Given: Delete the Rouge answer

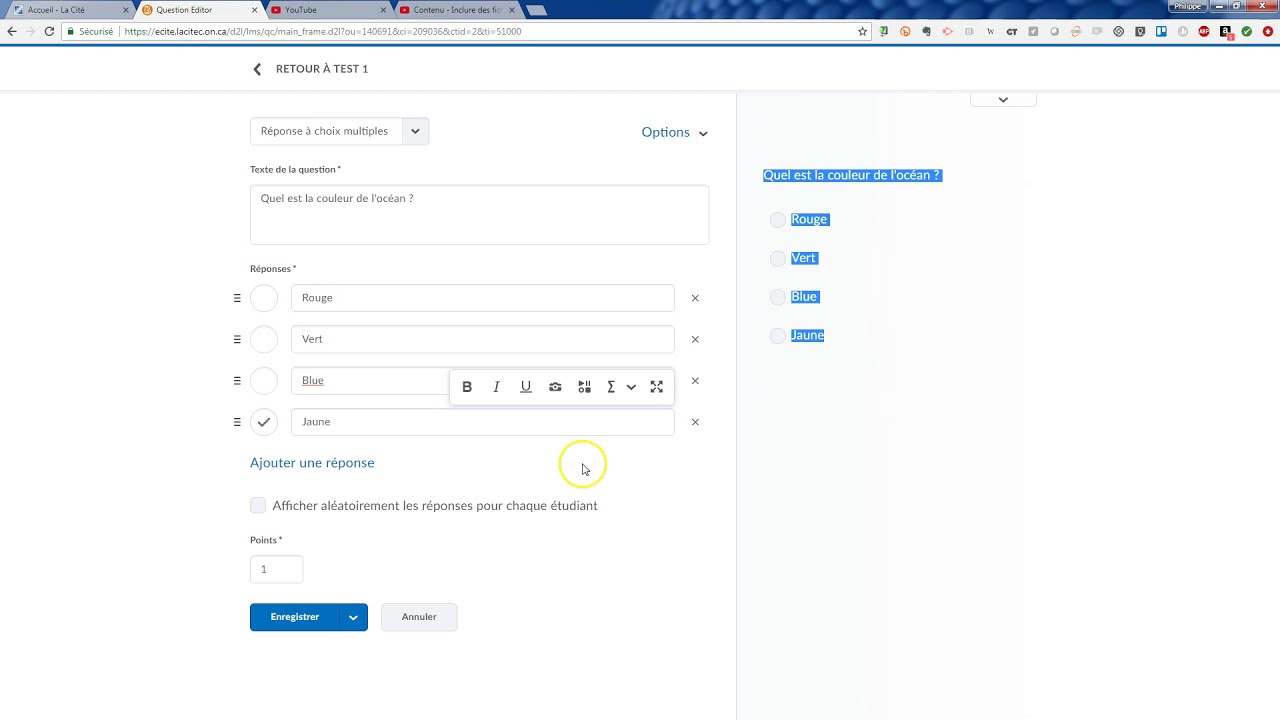Looking at the screenshot, I should coord(695,298).
